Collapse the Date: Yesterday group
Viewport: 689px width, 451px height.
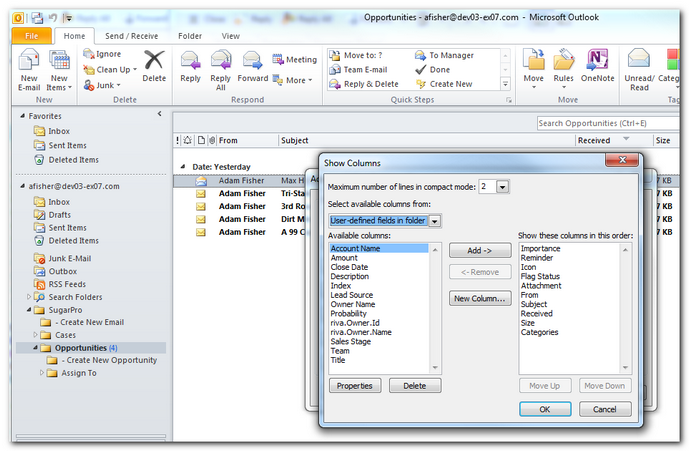tap(182, 167)
